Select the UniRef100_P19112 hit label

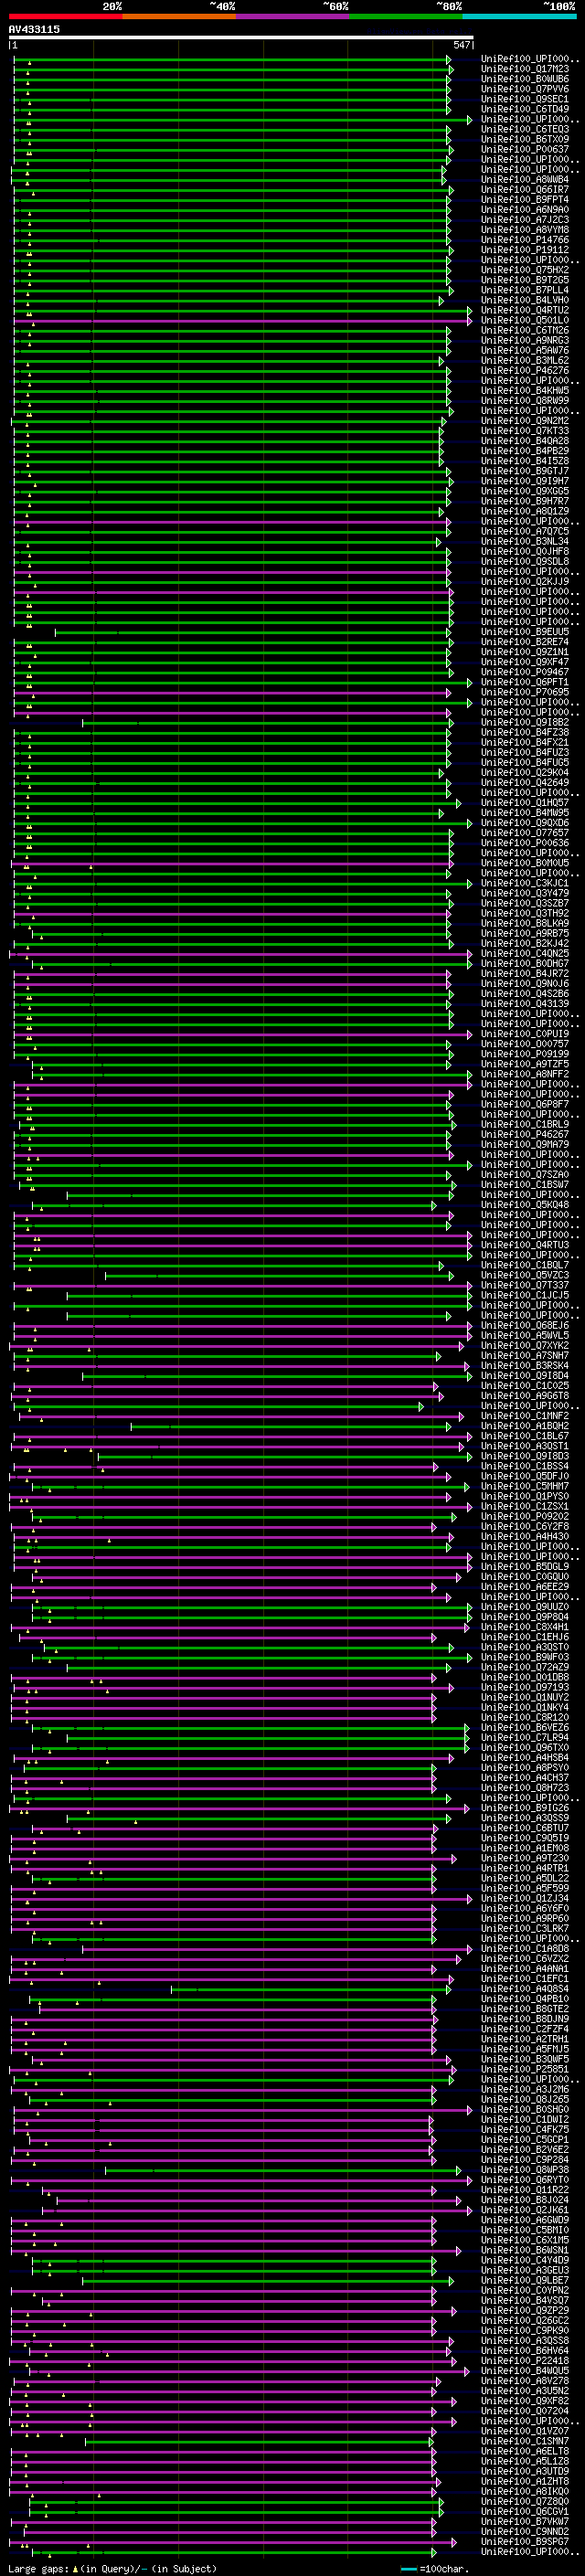pos(525,250)
